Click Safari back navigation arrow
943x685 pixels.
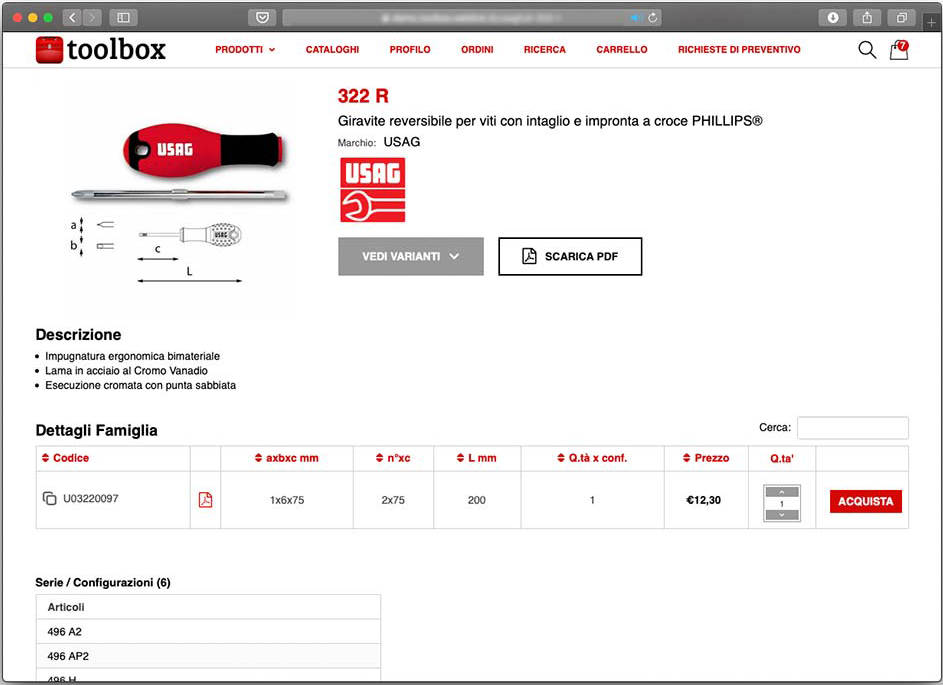click(x=72, y=17)
